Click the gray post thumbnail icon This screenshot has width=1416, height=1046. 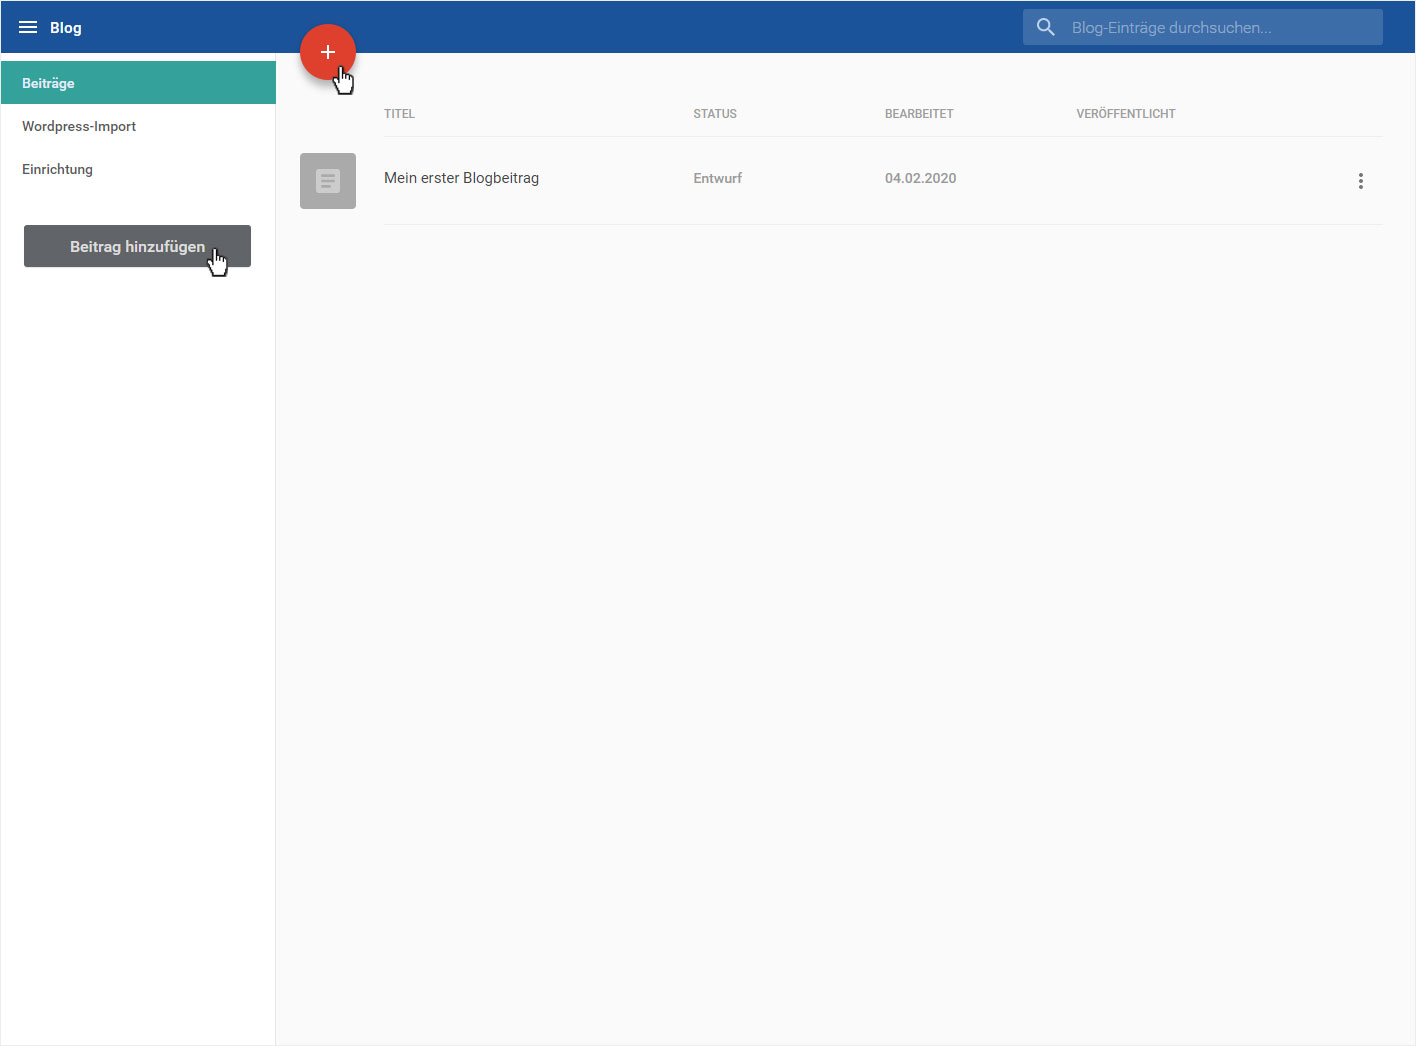click(328, 181)
